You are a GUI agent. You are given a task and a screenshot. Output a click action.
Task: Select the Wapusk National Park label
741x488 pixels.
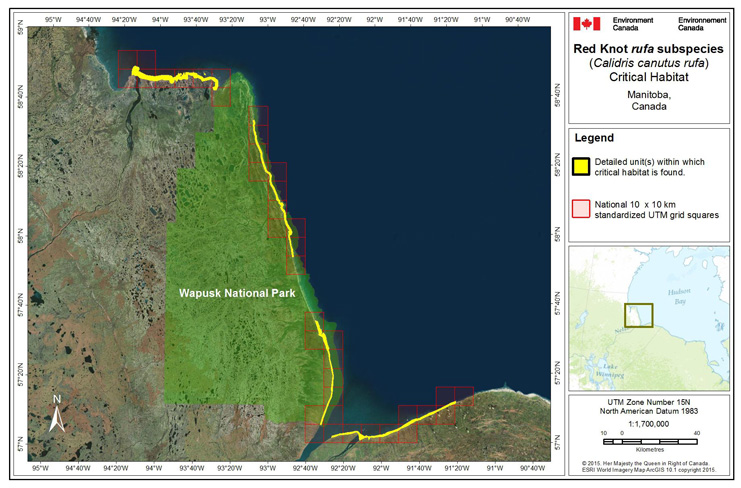[x=227, y=294]
